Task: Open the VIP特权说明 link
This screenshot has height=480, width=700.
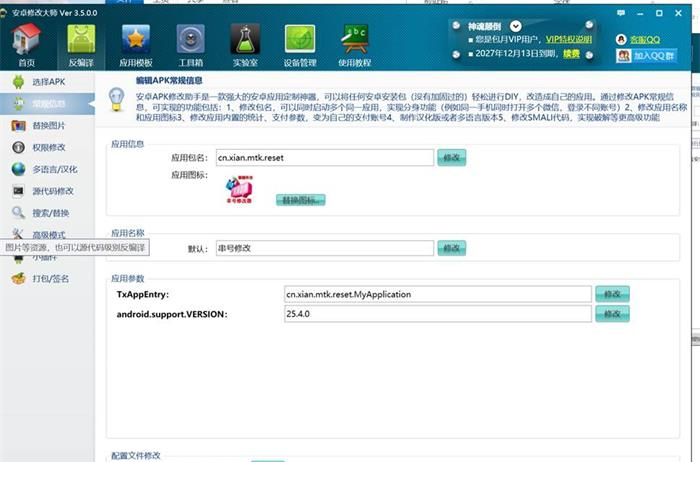Action: coord(569,40)
